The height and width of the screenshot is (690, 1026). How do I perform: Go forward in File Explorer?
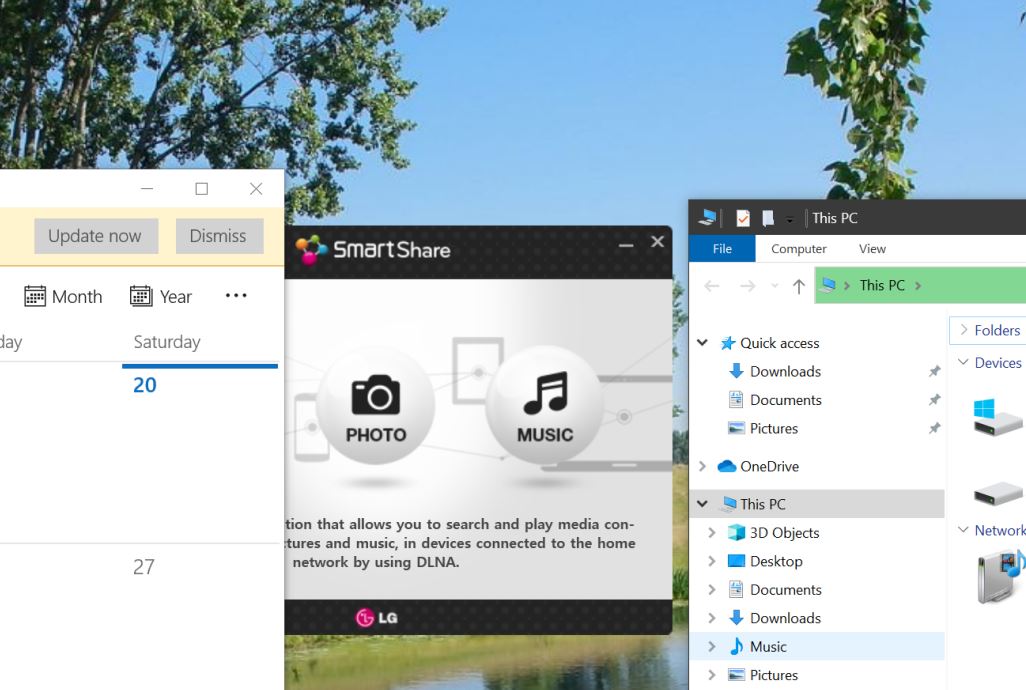pos(747,286)
